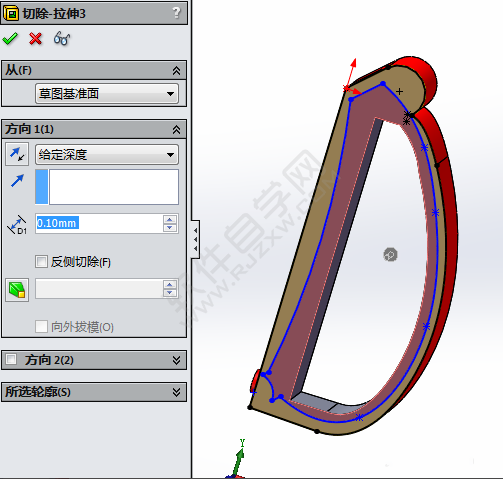Click the rotation center marker in model
Viewport: 503px width, 479px height.
click(390, 255)
